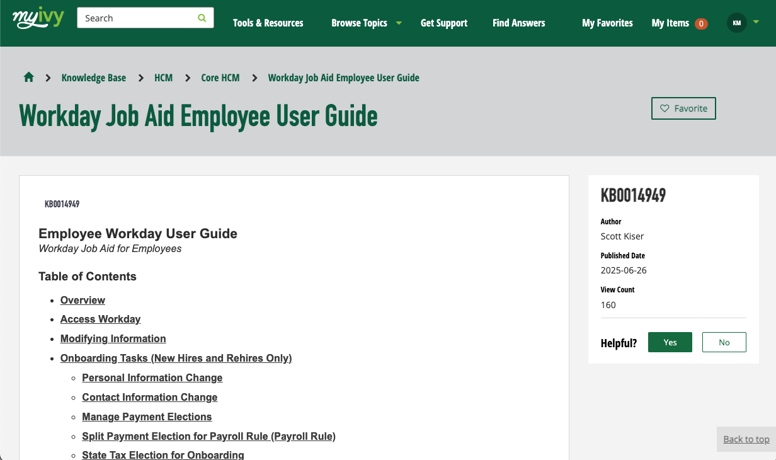Click Workday Job Aid Employee User Guide breadcrumb
Viewport: 776px width, 460px height.
tap(343, 78)
